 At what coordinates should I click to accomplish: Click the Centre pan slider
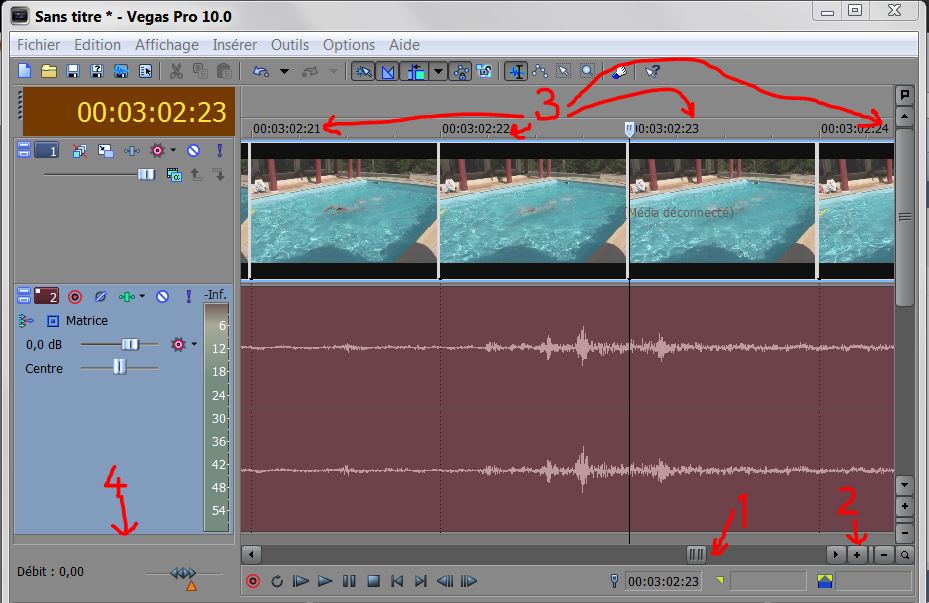(119, 367)
